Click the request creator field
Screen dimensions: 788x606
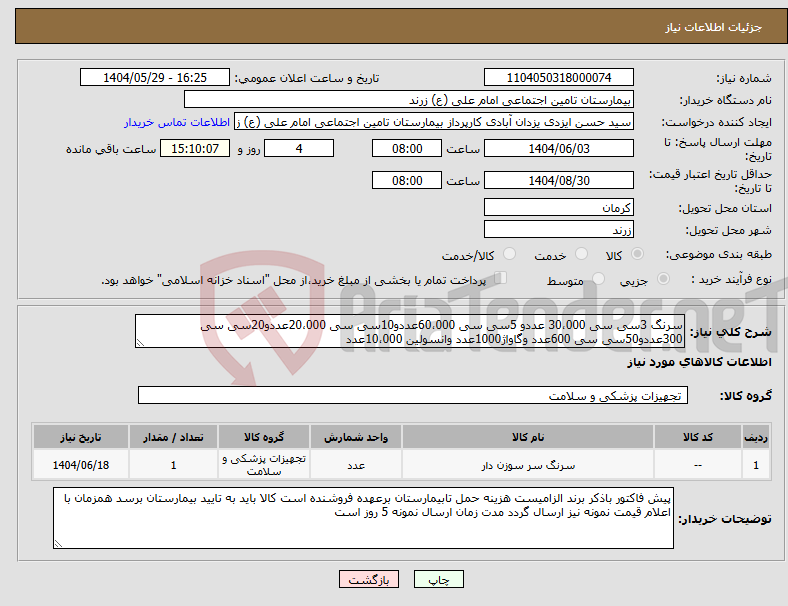434,122
